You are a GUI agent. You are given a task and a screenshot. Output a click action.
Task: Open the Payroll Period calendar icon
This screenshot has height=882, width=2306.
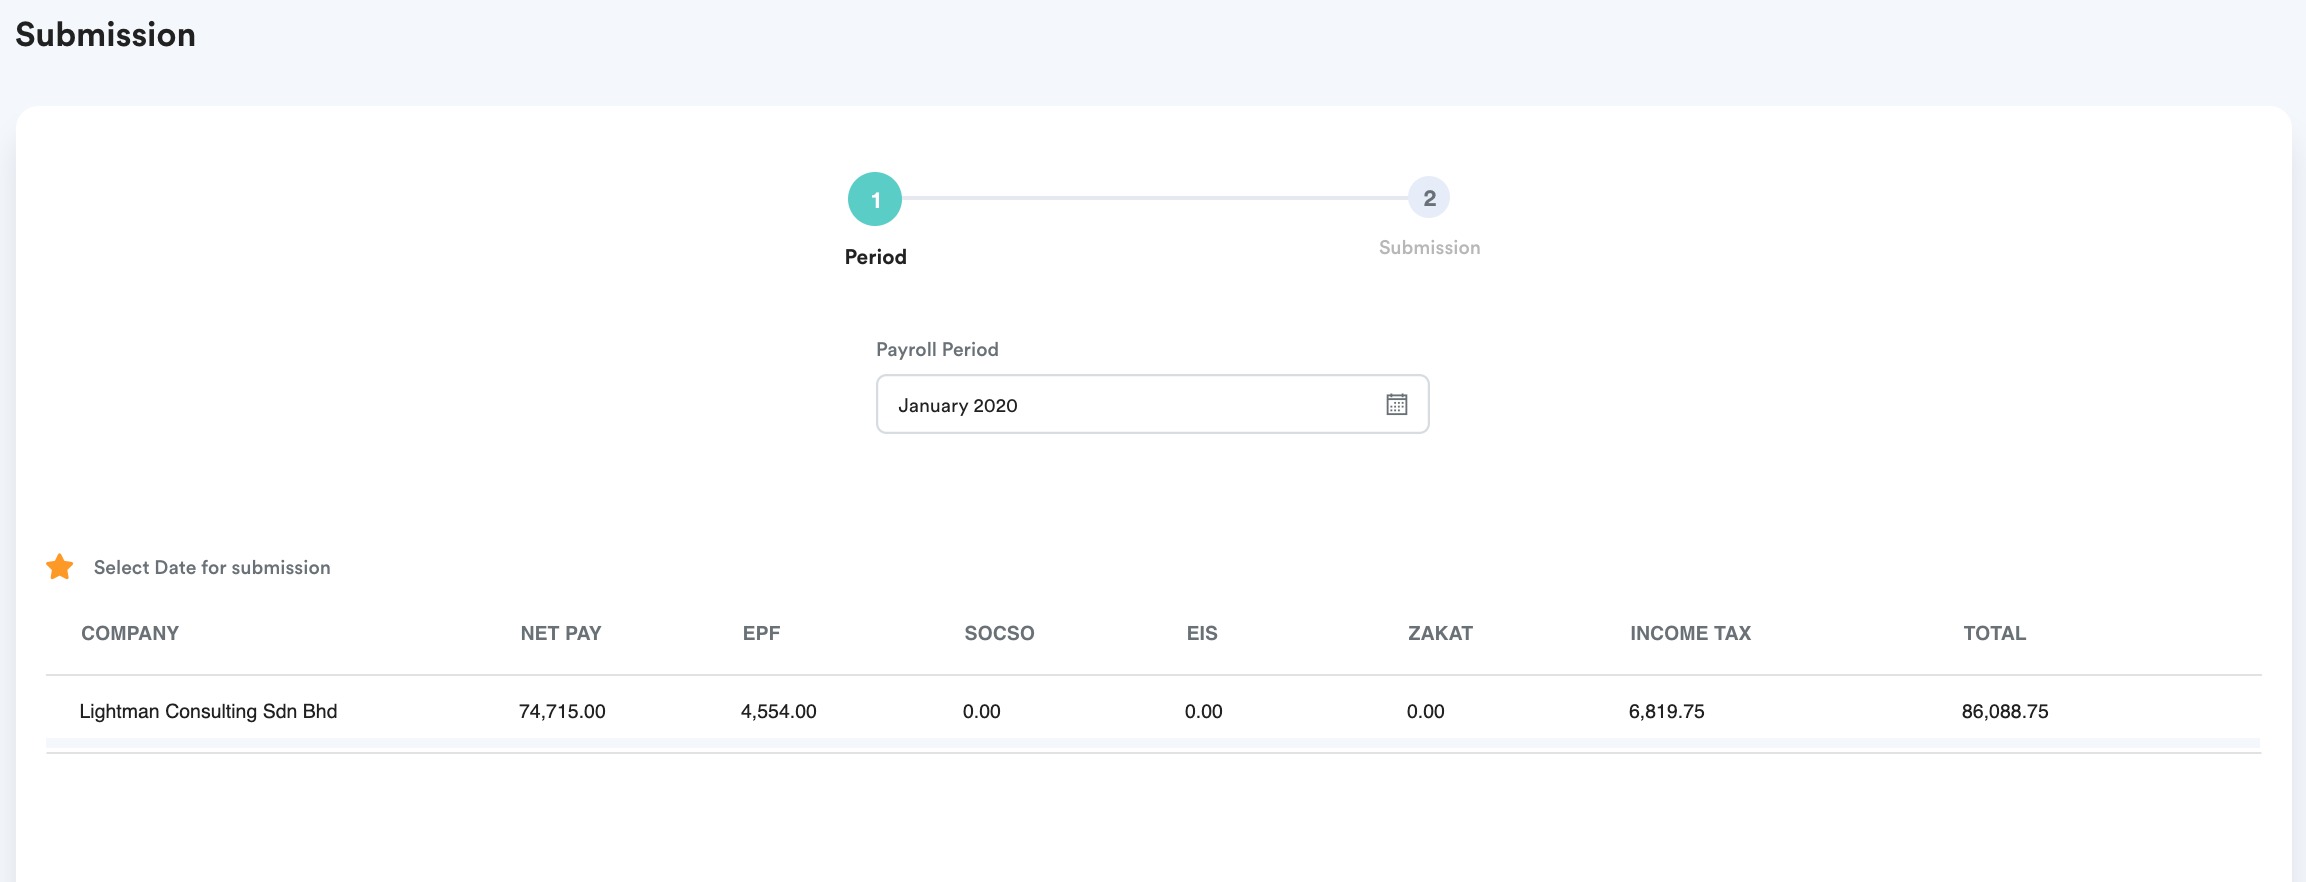[1396, 404]
